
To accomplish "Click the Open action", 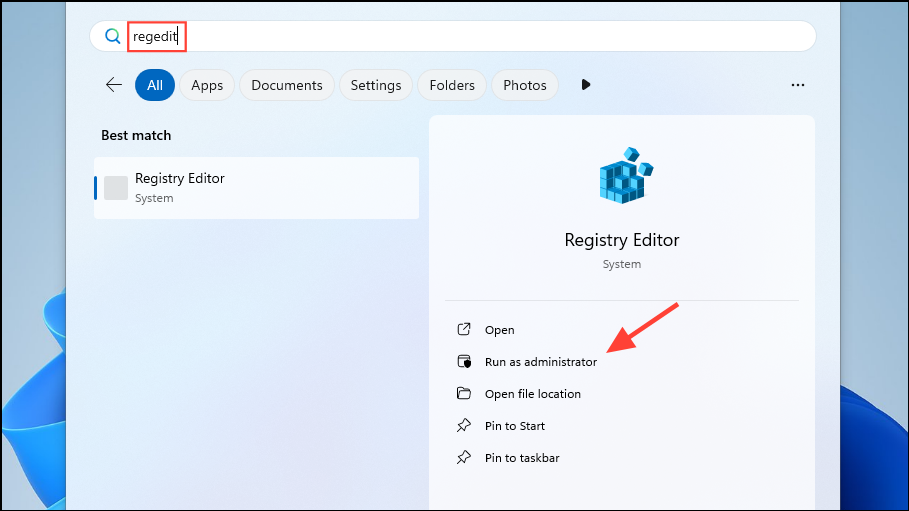I will (500, 329).
